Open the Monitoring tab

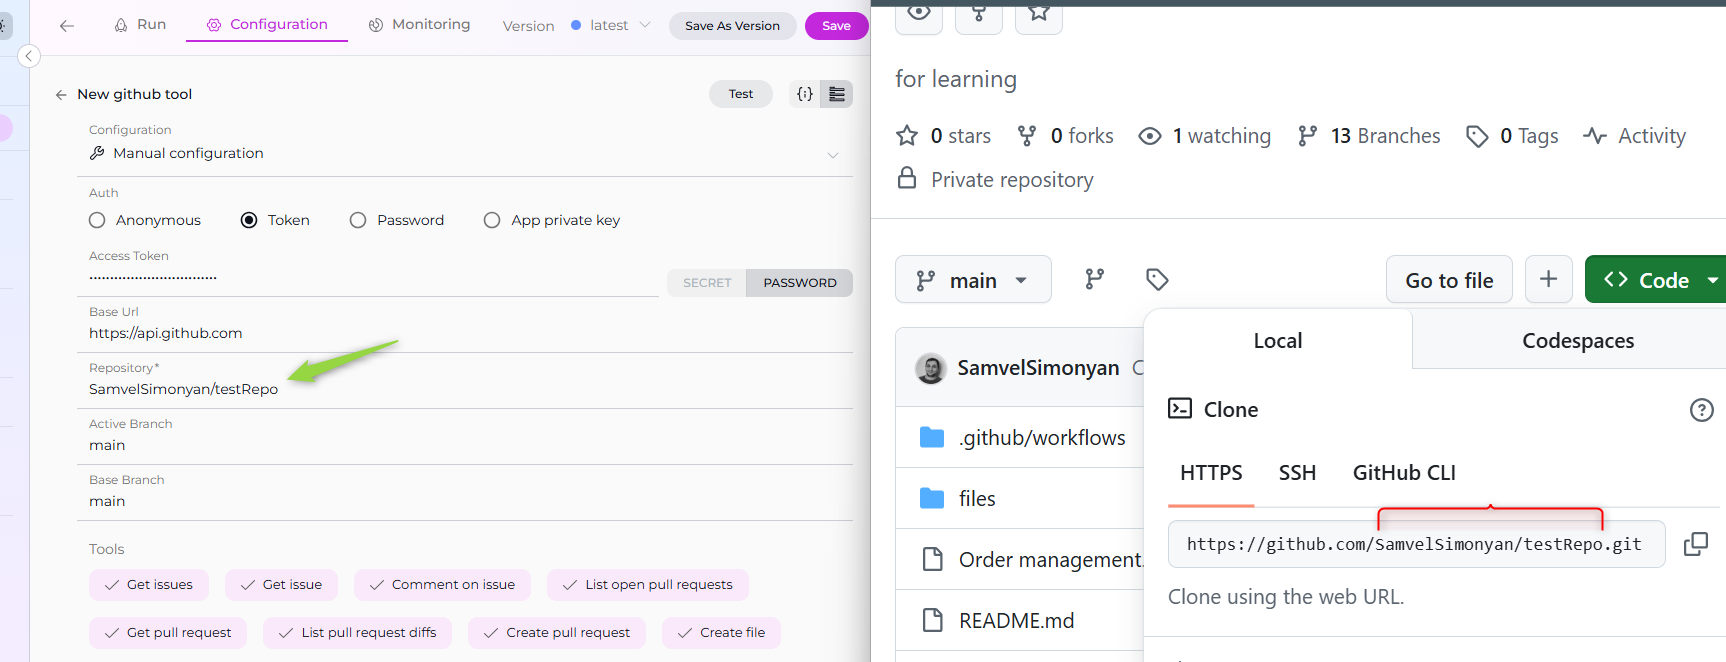(419, 24)
